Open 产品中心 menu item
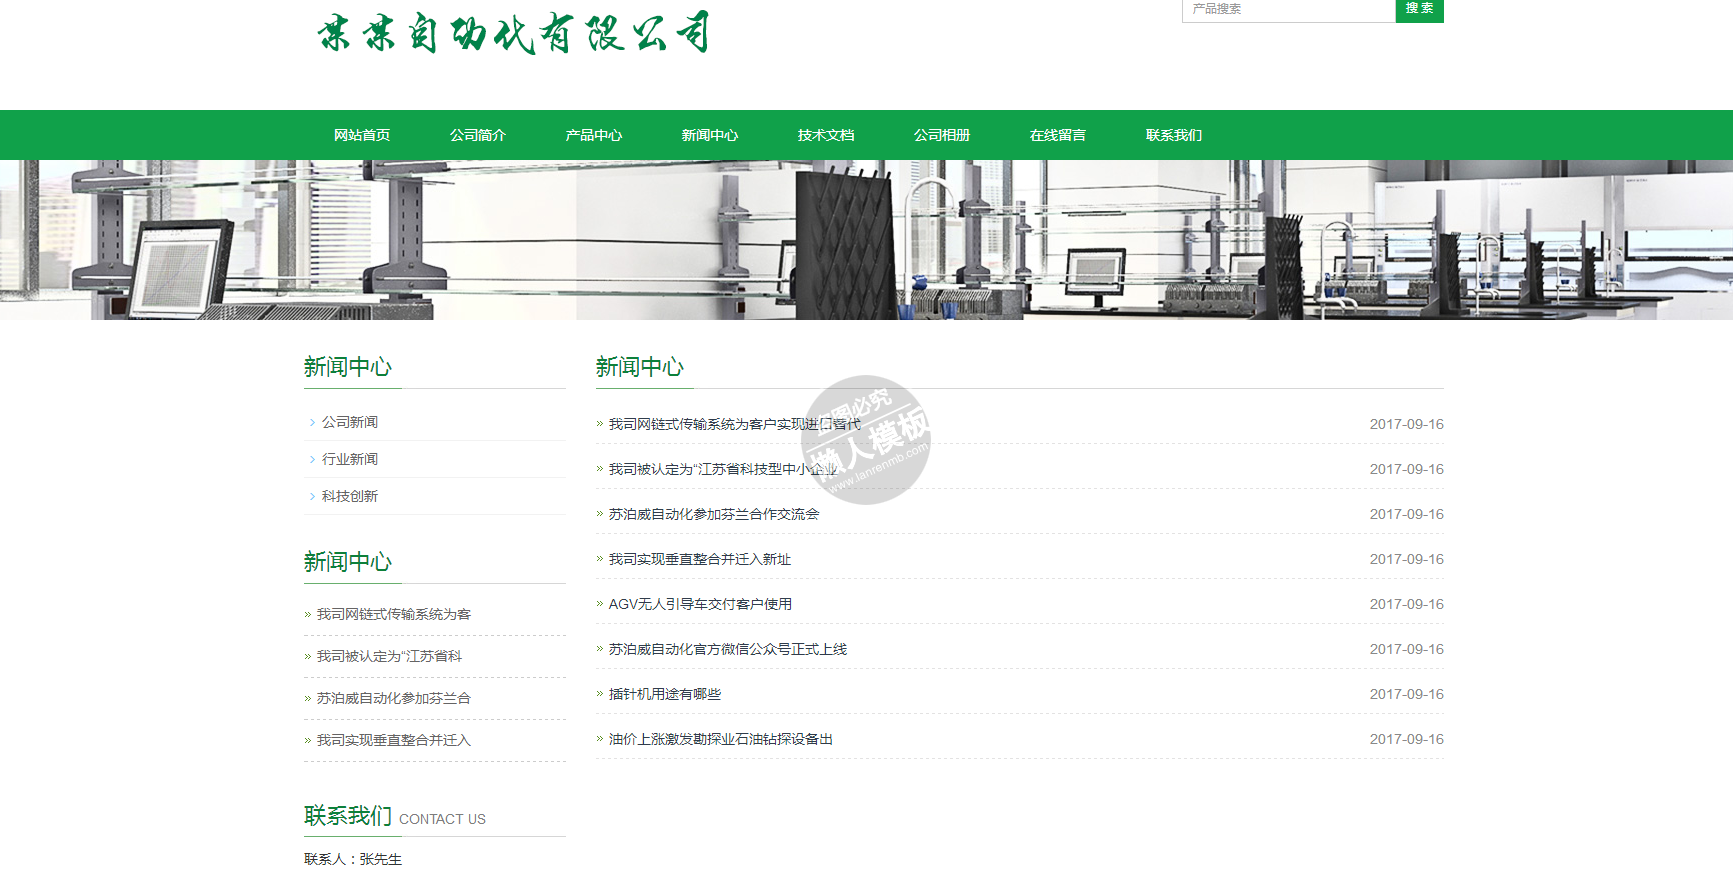Image resolution: width=1733 pixels, height=881 pixels. click(x=594, y=135)
